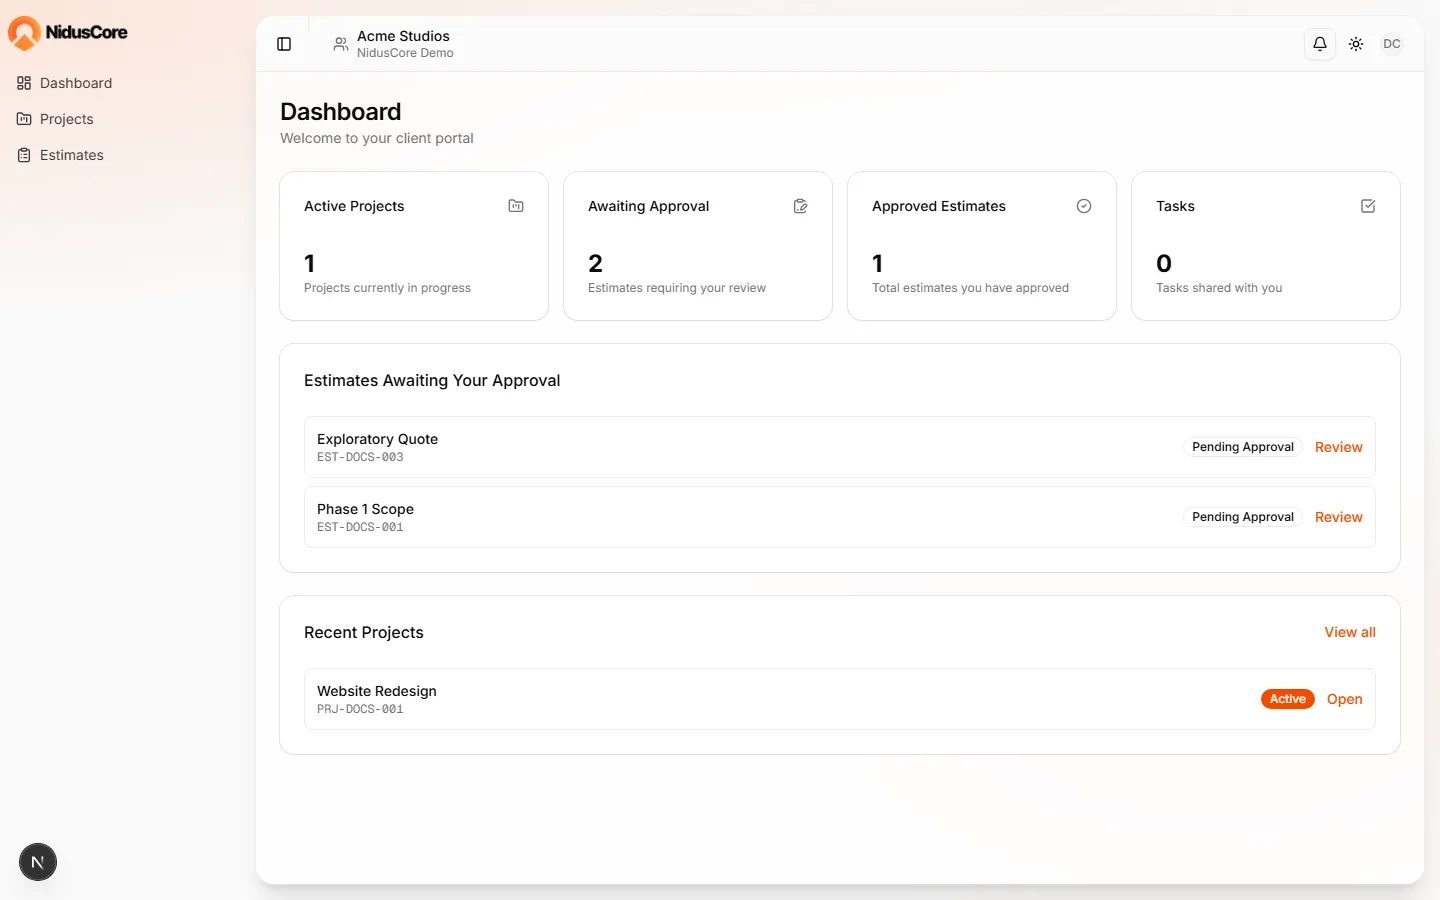This screenshot has width=1440, height=900.
Task: Click the Estimates clipboard icon in sidebar
Action: (24, 155)
